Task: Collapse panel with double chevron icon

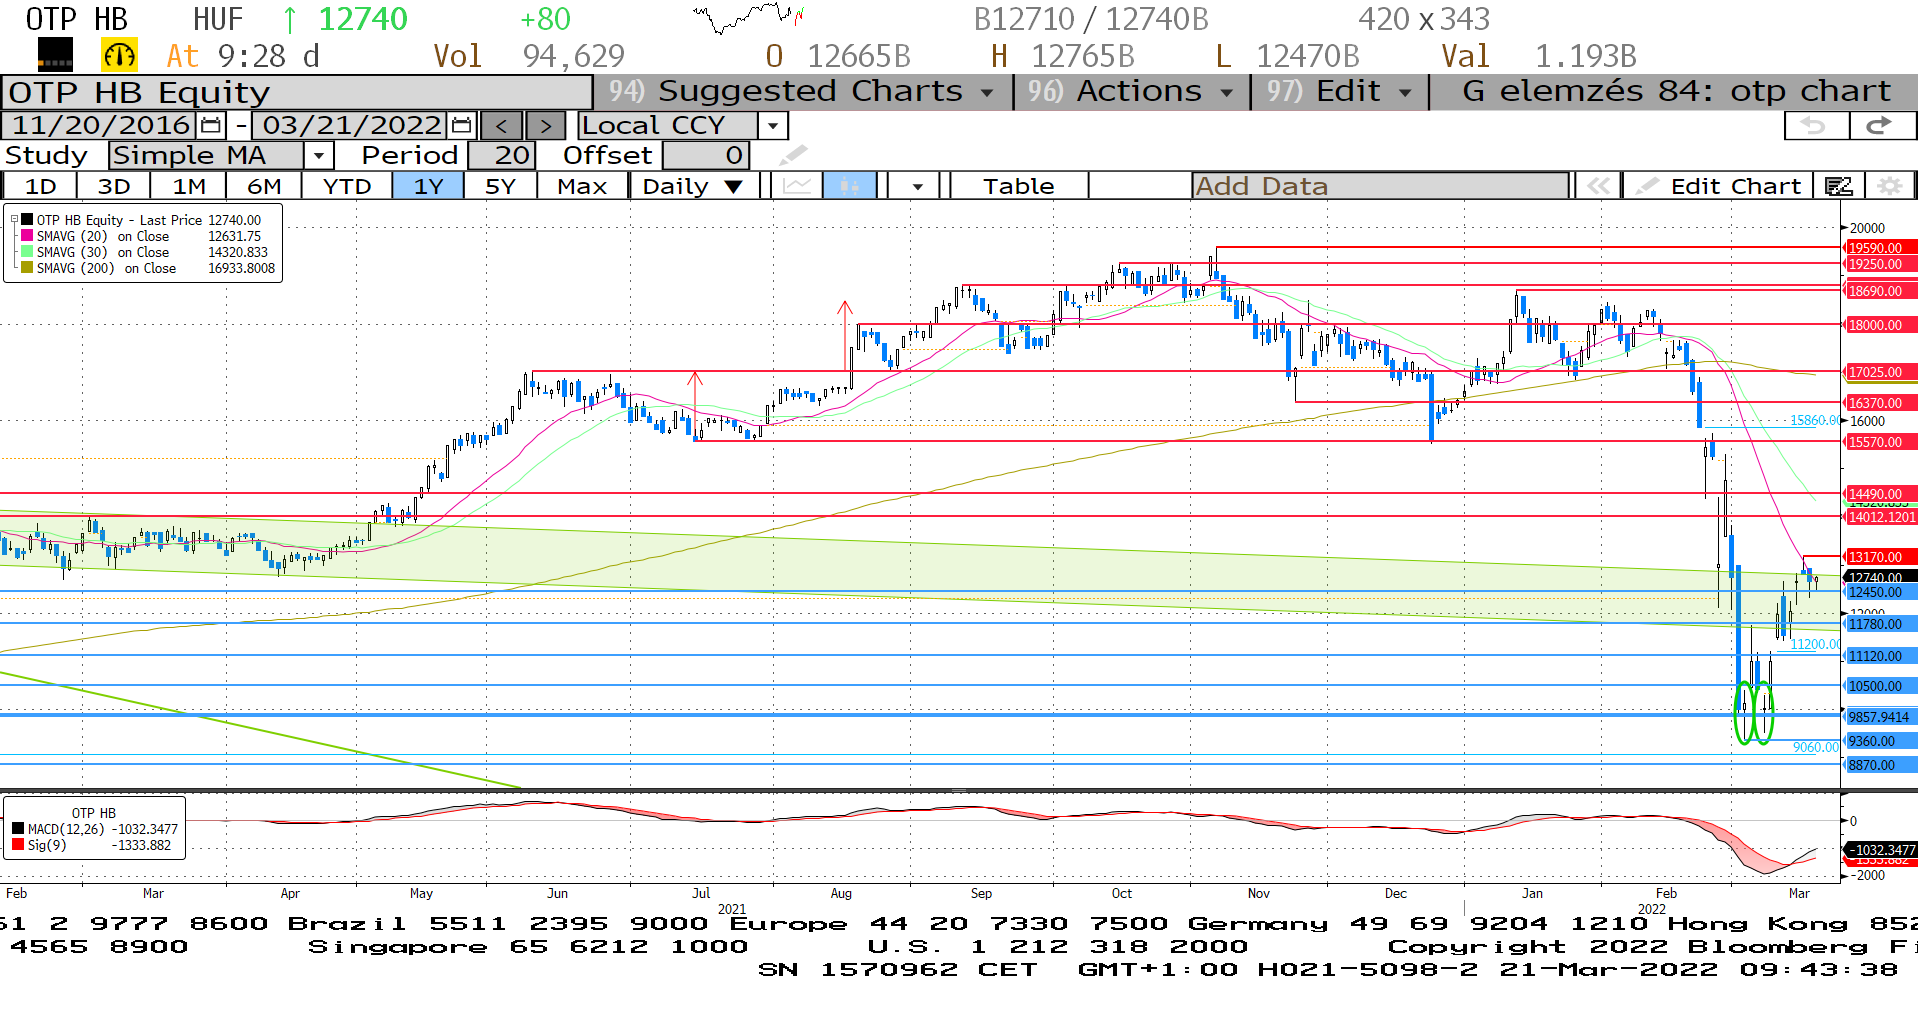Action: (1598, 186)
